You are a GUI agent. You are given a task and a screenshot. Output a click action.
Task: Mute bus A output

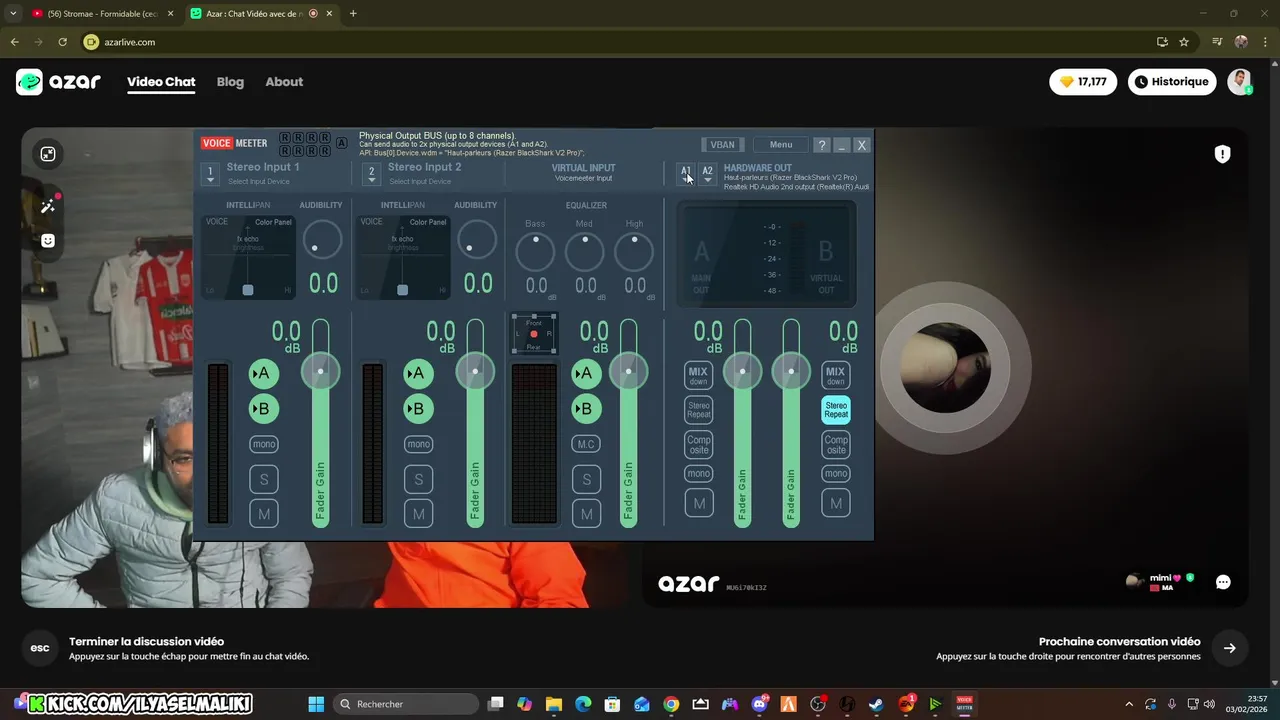point(698,503)
